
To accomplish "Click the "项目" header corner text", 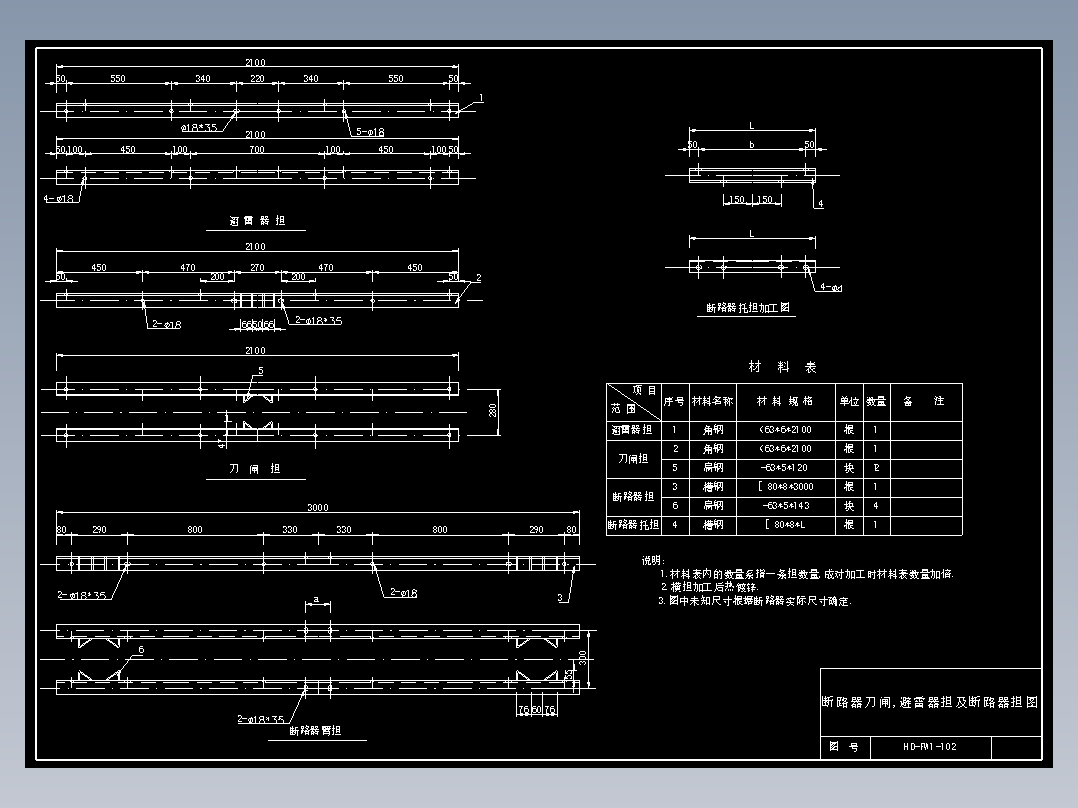I will 645,391.
